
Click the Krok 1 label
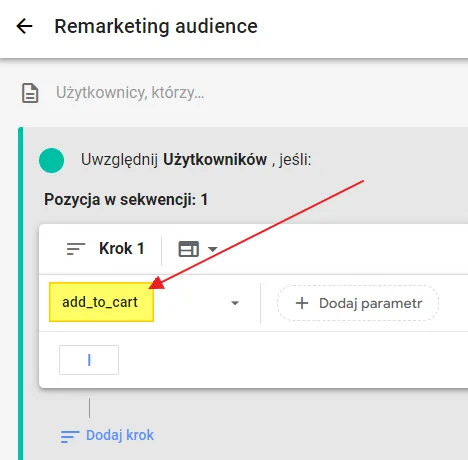[122, 249]
